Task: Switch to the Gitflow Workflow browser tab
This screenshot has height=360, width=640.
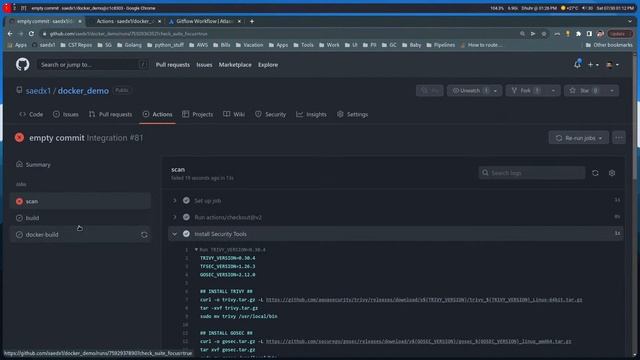Action: 205,21
